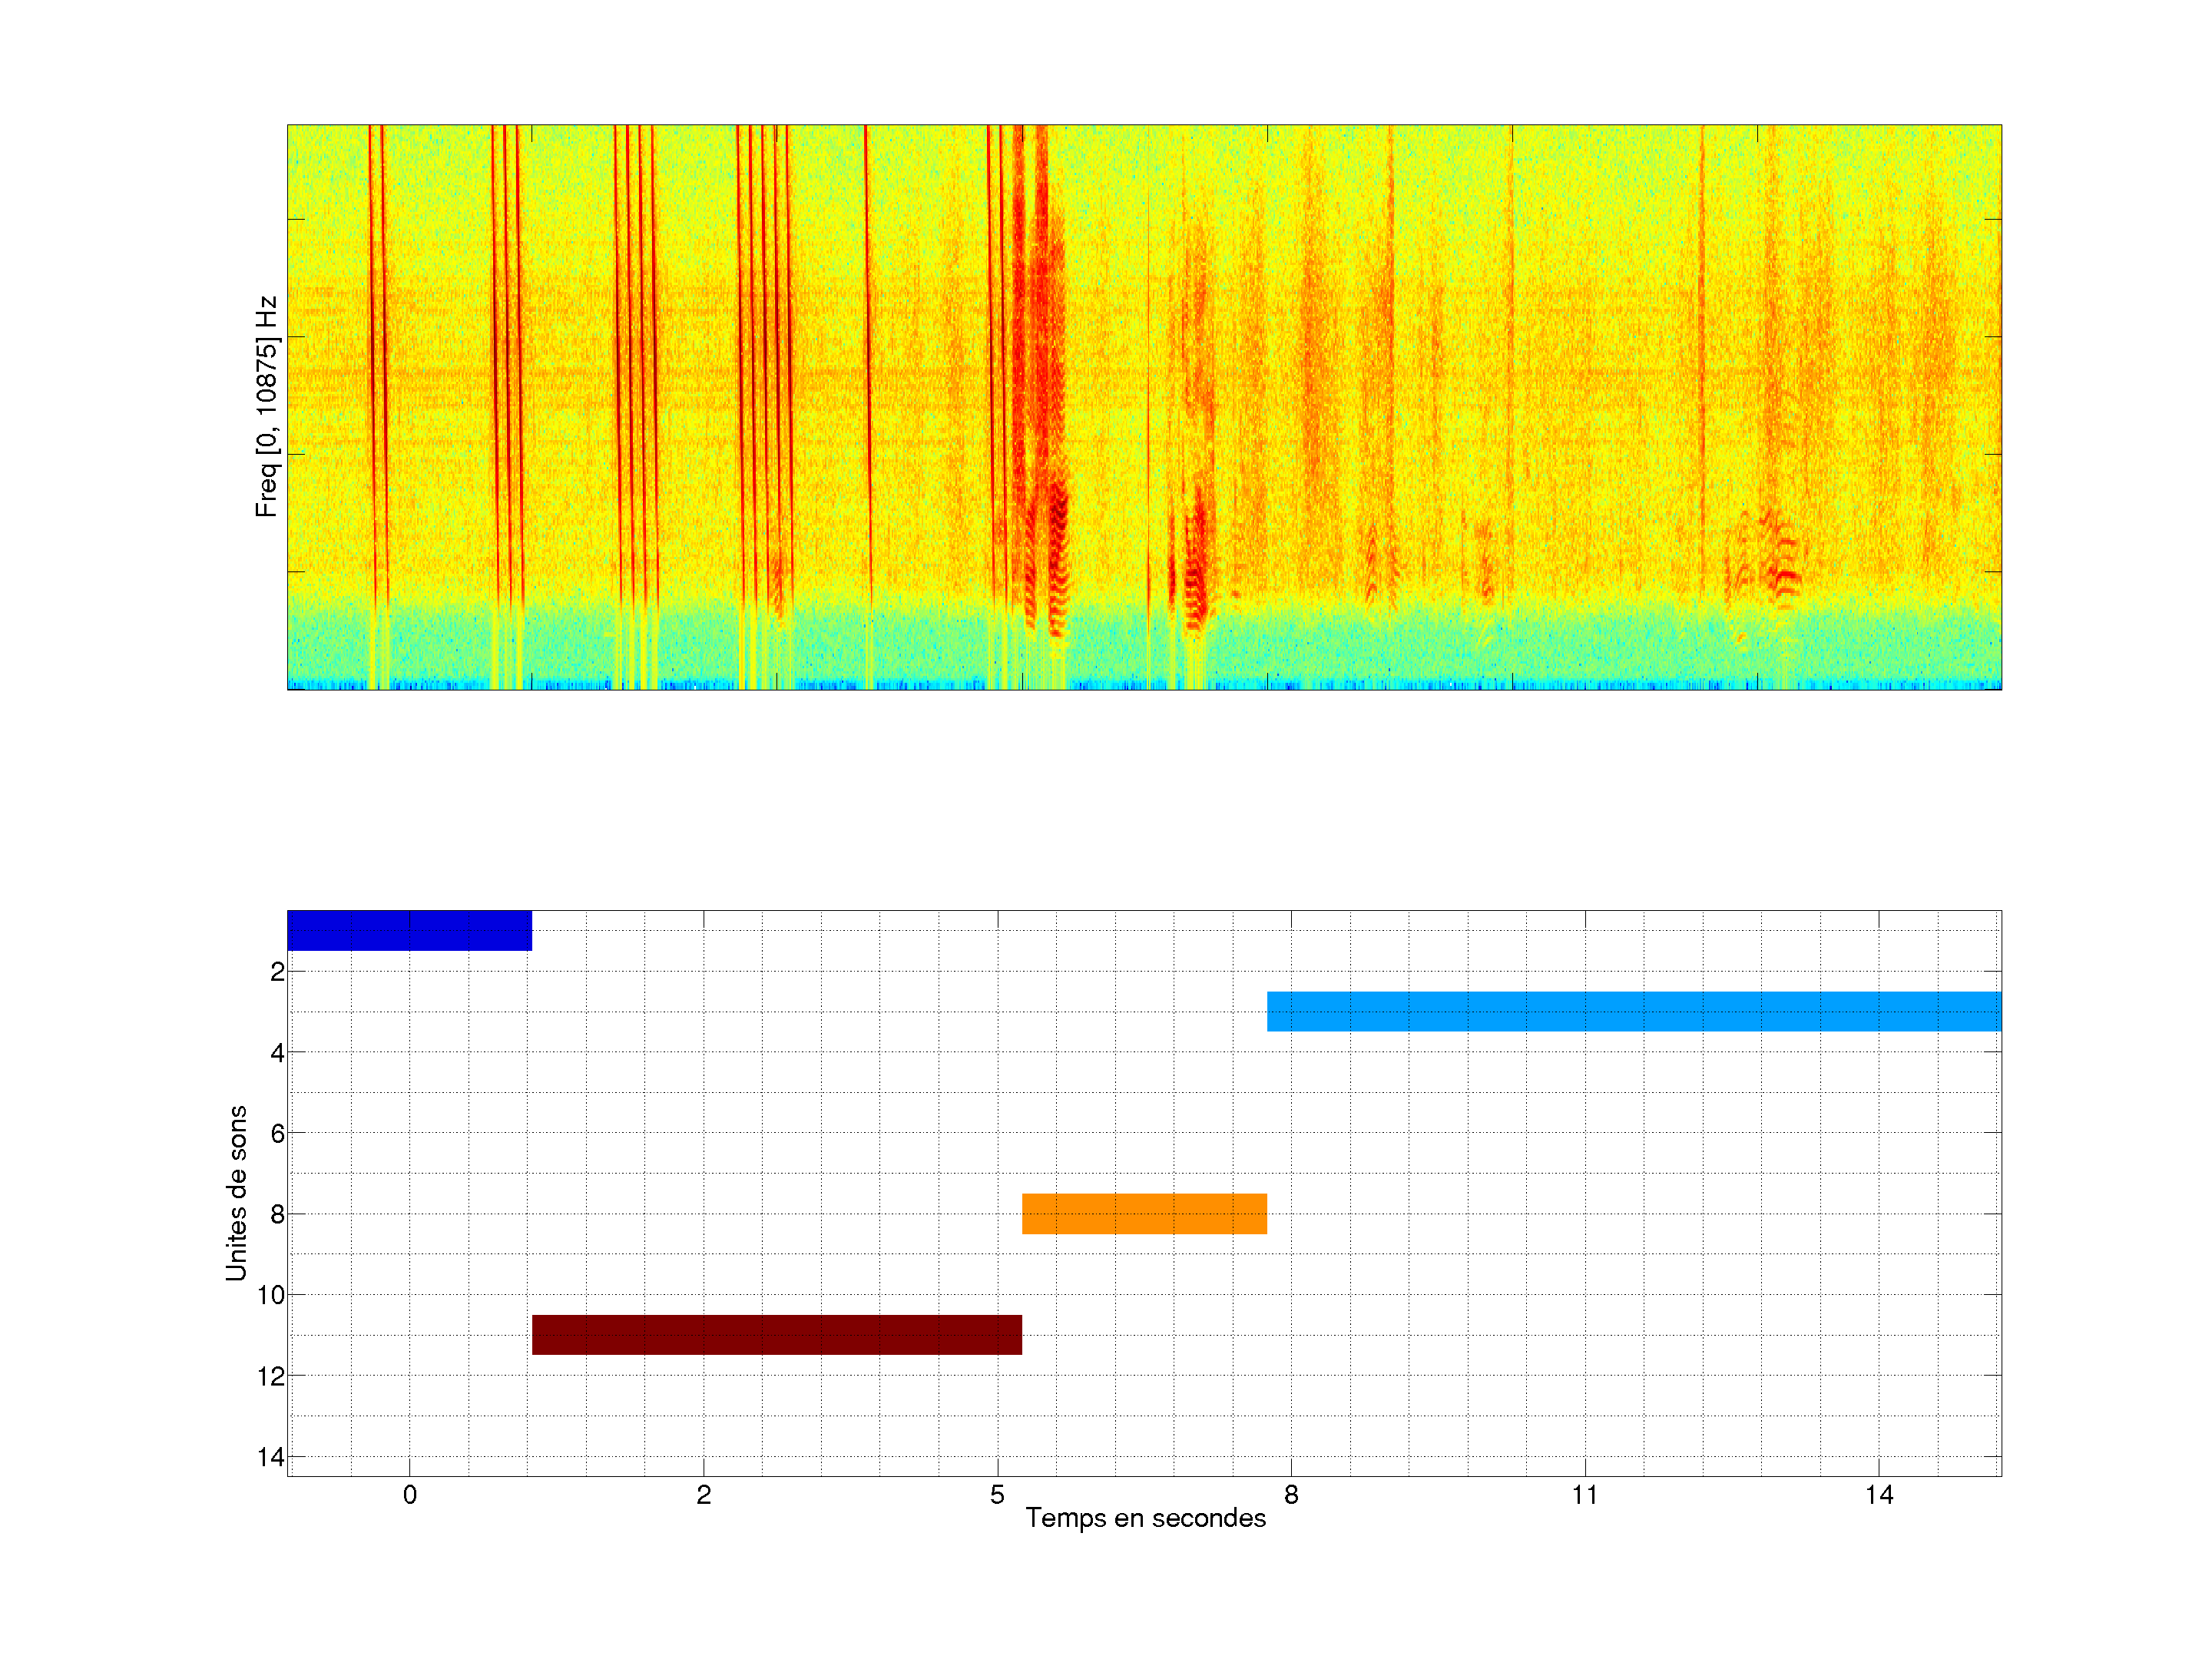Click x-axis tick label 2
The image size is (2212, 1659).
tap(703, 1495)
